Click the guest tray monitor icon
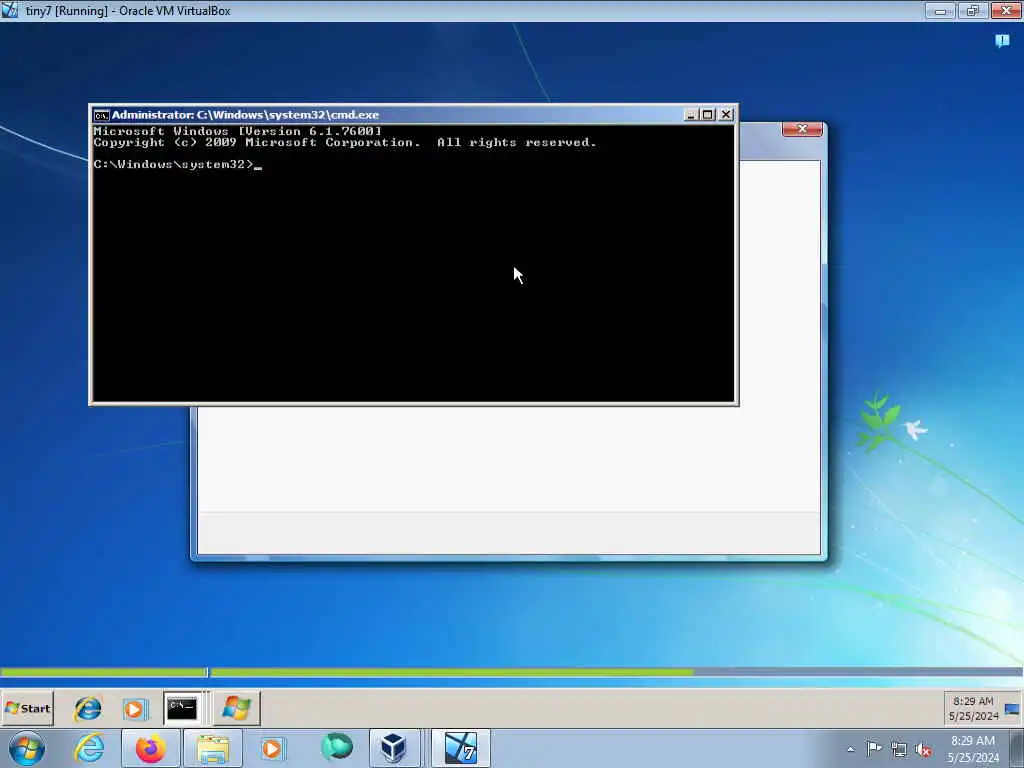 (x=1012, y=709)
